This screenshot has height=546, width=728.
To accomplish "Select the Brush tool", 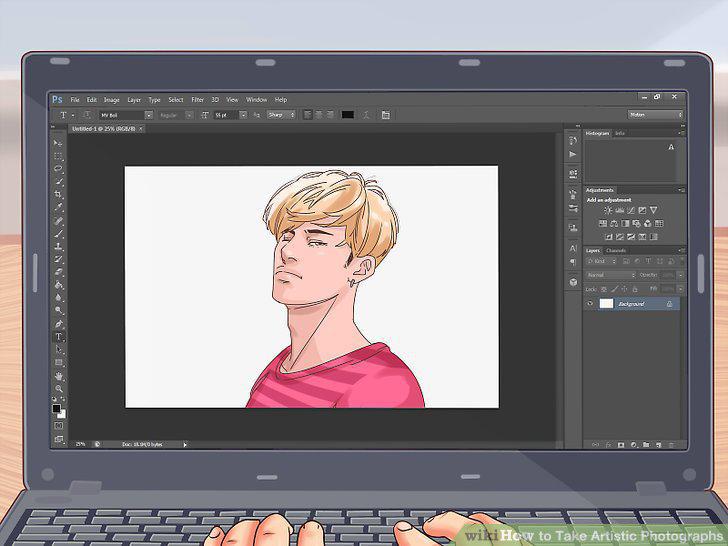I will pos(58,234).
